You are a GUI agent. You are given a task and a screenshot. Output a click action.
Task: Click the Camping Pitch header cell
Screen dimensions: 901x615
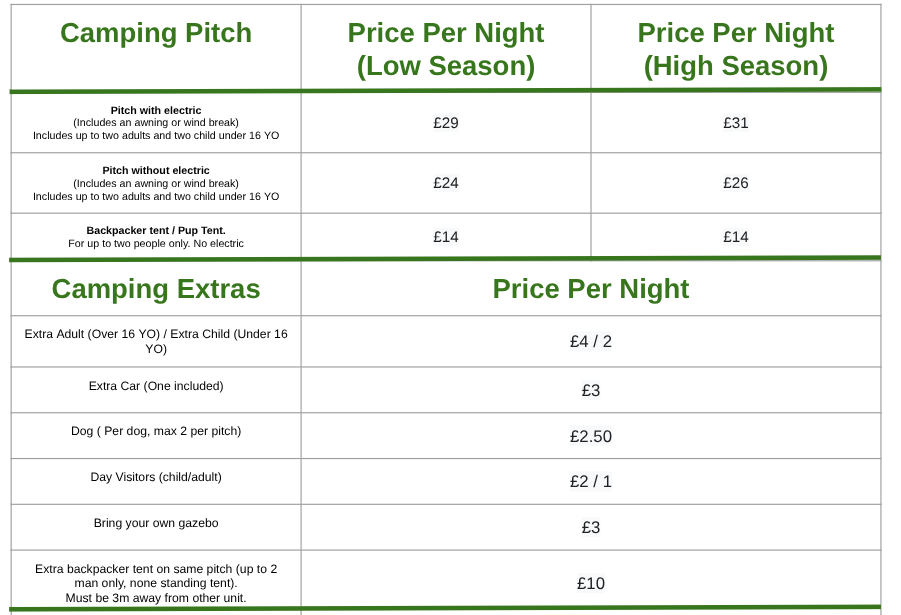pos(156,33)
